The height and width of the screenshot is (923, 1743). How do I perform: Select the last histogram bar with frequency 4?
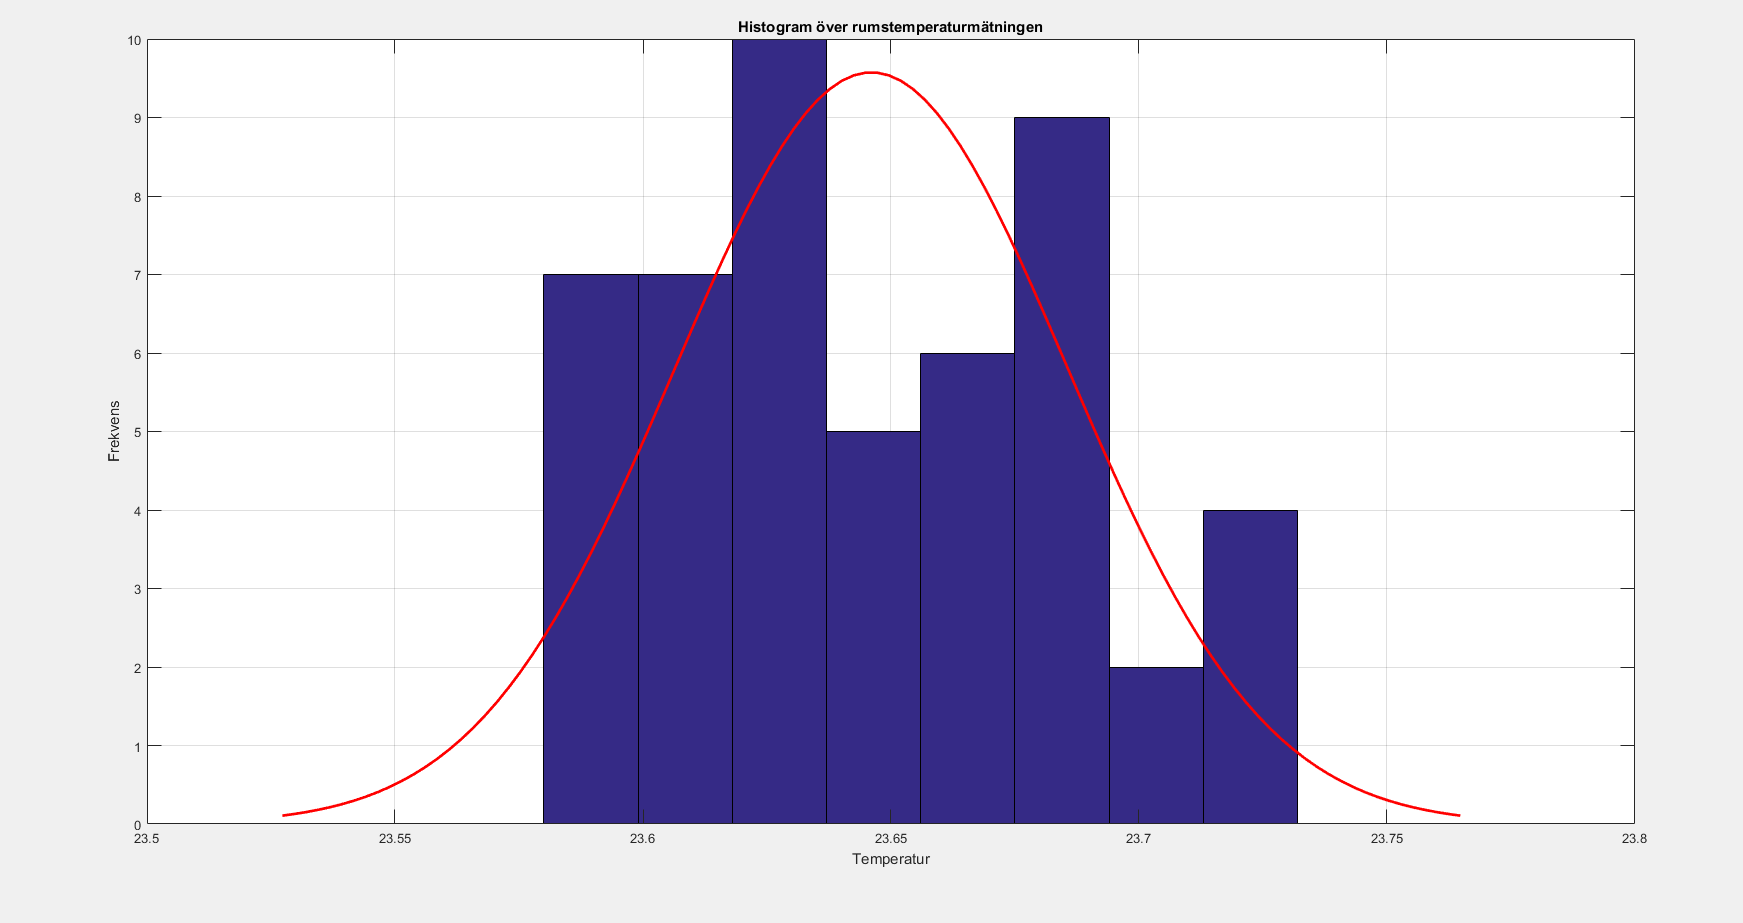1249,667
